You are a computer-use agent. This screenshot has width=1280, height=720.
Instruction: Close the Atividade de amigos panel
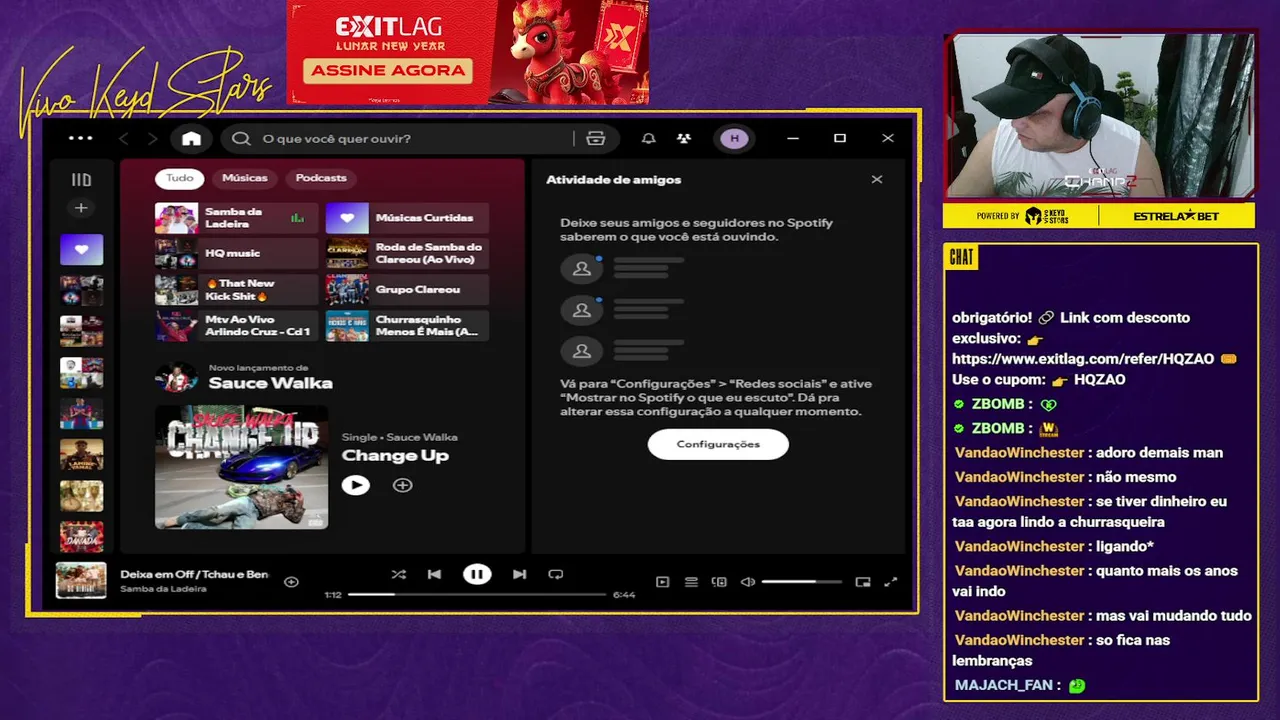pos(877,180)
